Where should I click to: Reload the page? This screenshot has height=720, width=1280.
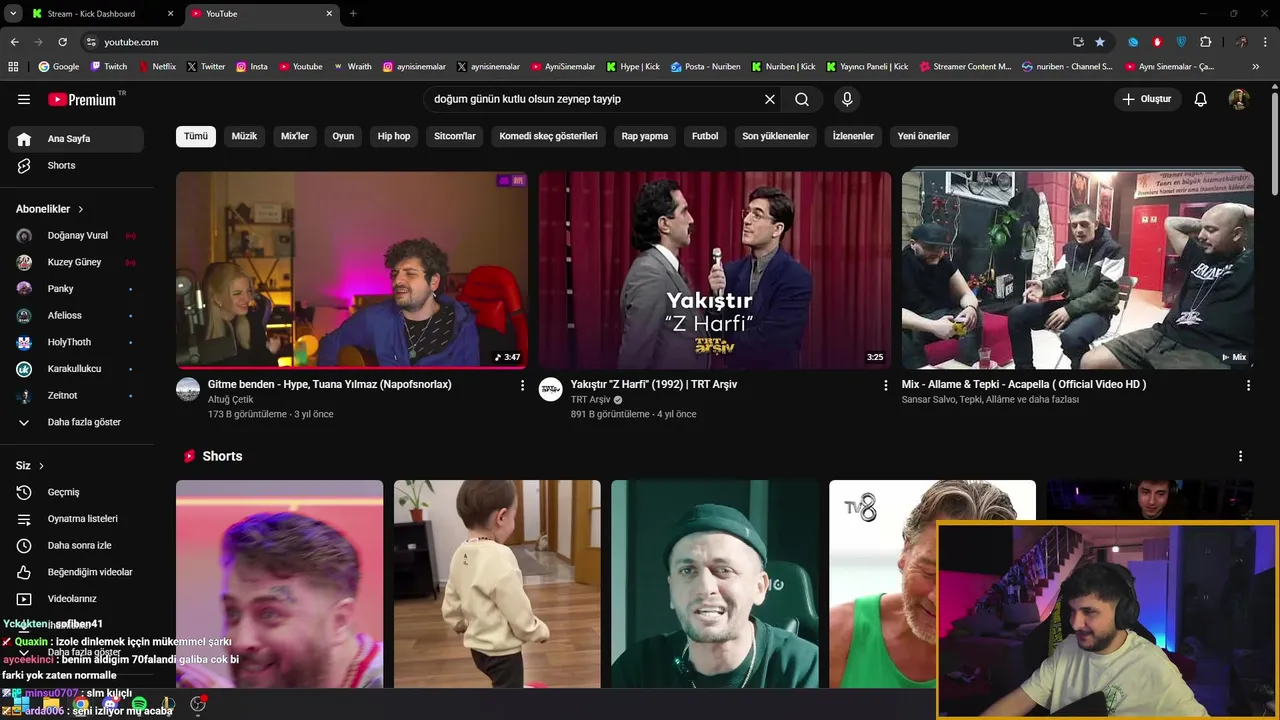coord(62,42)
